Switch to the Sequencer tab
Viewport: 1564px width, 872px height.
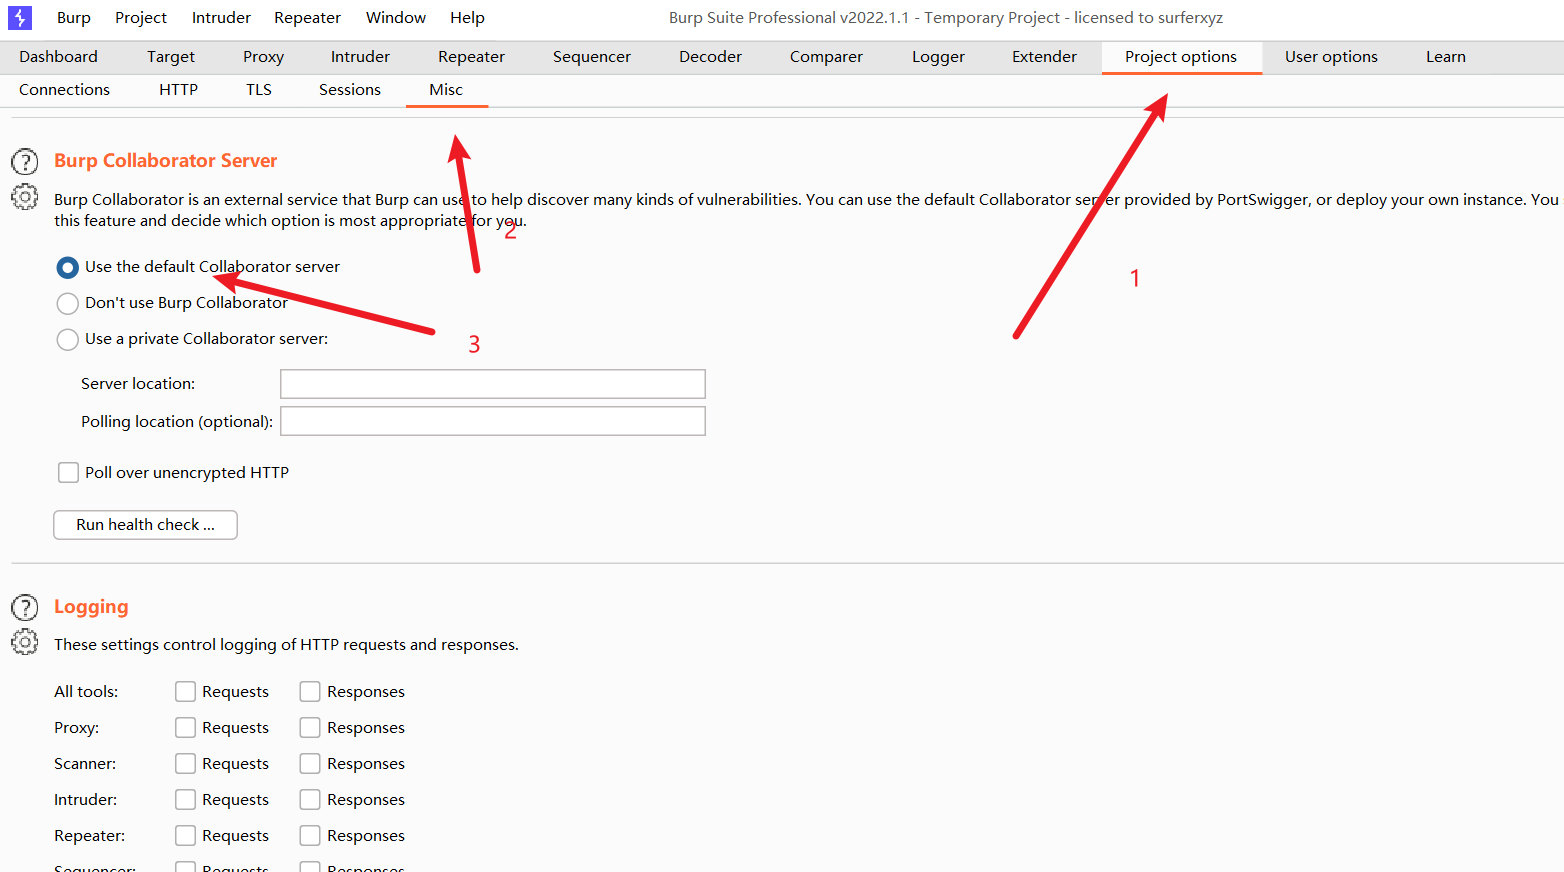pos(592,57)
